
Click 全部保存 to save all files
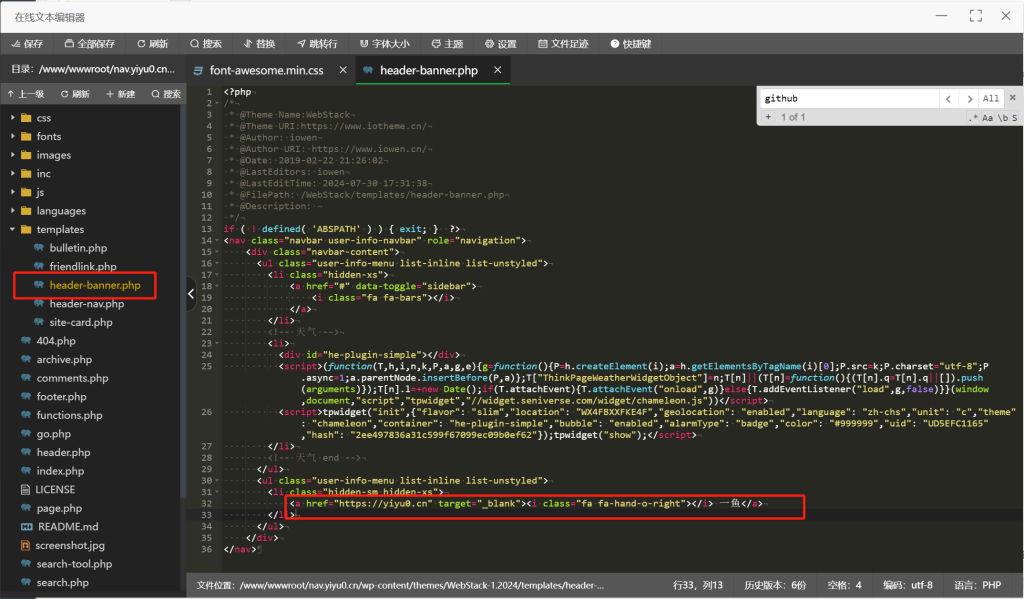pos(89,44)
